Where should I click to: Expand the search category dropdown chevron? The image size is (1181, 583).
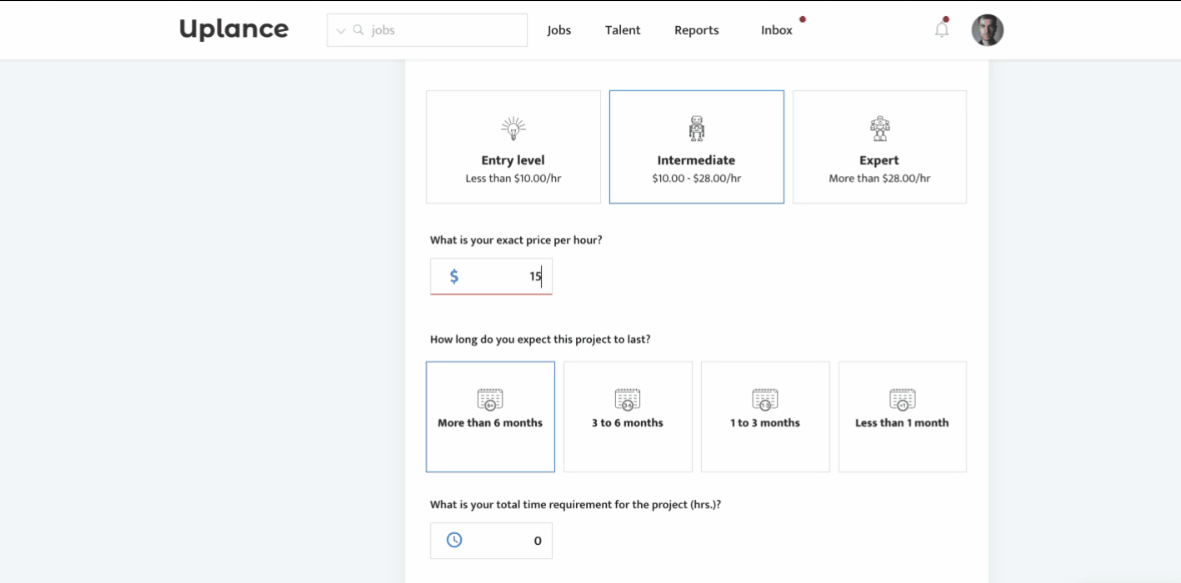(x=341, y=31)
